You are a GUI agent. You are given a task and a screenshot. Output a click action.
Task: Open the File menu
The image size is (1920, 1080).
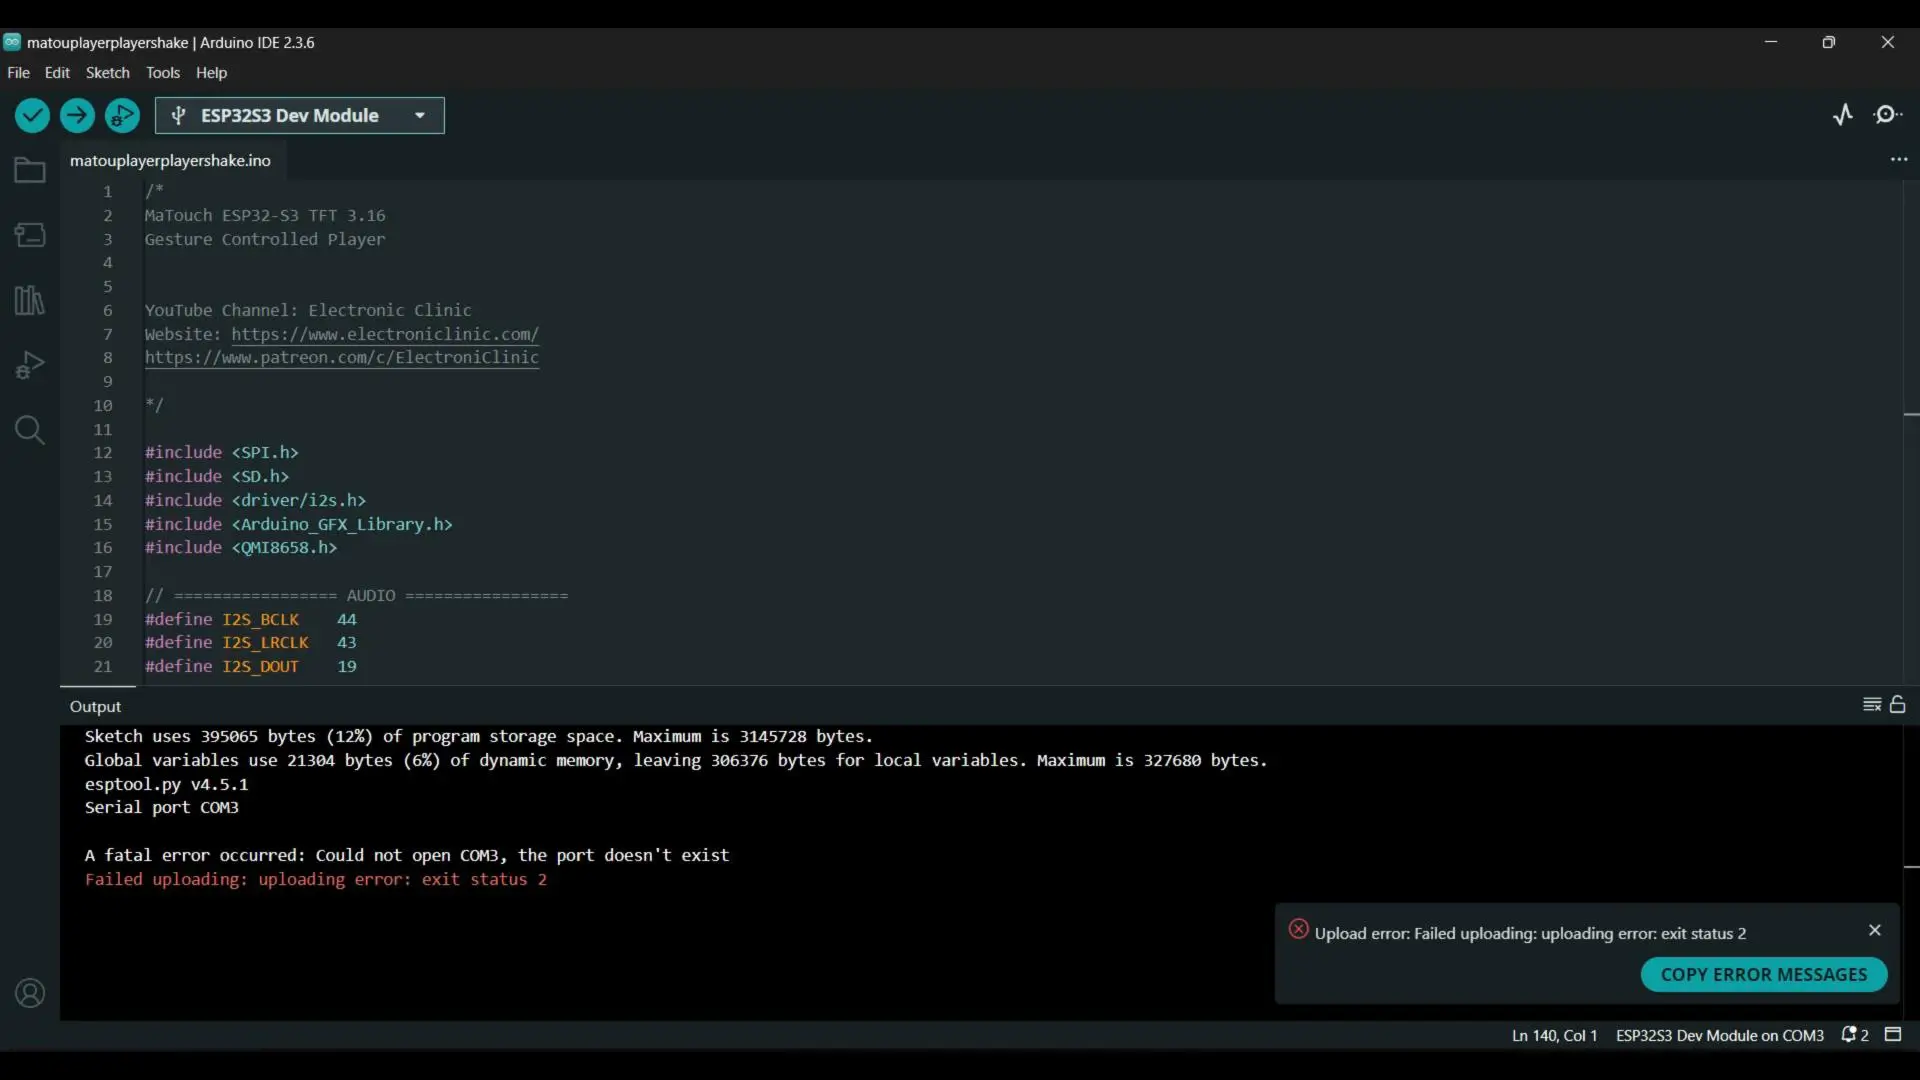18,73
